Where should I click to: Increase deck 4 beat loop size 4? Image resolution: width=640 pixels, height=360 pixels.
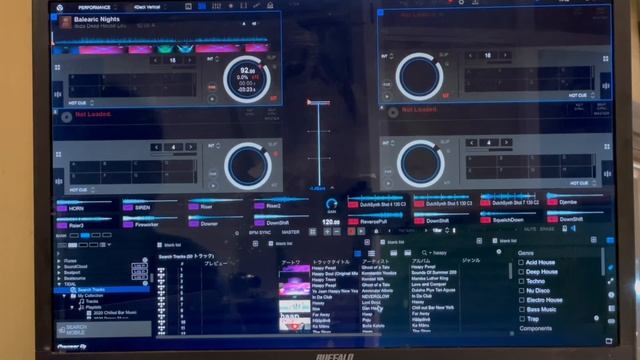coord(506,142)
